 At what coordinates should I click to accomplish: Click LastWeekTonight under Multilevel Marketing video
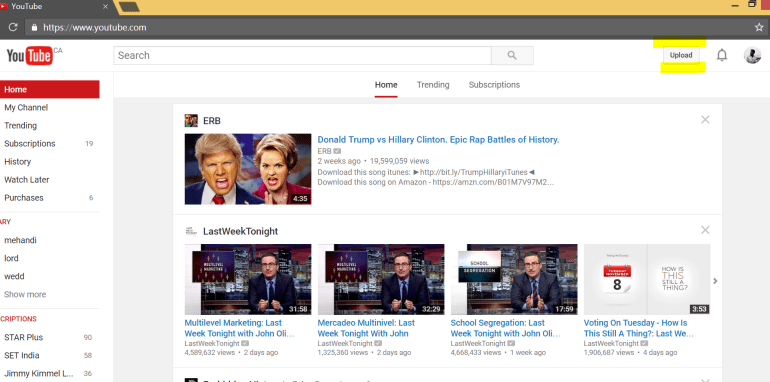212,344
